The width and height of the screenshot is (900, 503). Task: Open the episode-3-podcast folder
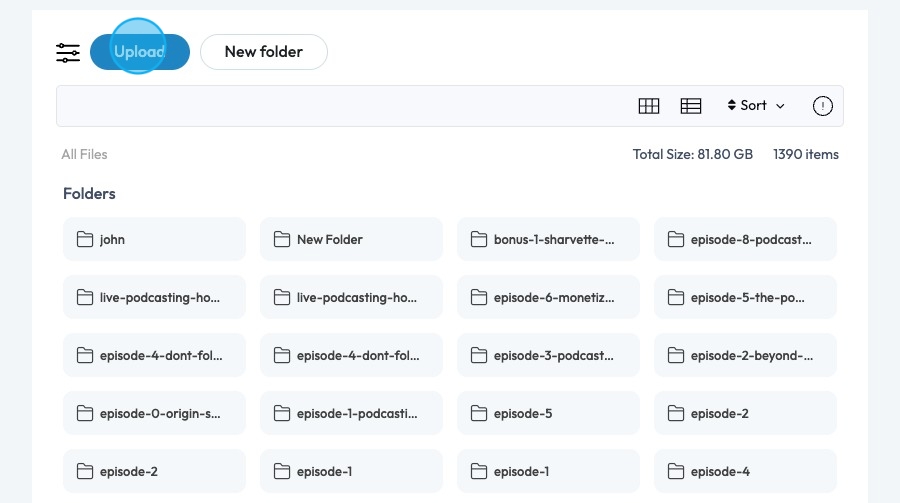pos(548,356)
